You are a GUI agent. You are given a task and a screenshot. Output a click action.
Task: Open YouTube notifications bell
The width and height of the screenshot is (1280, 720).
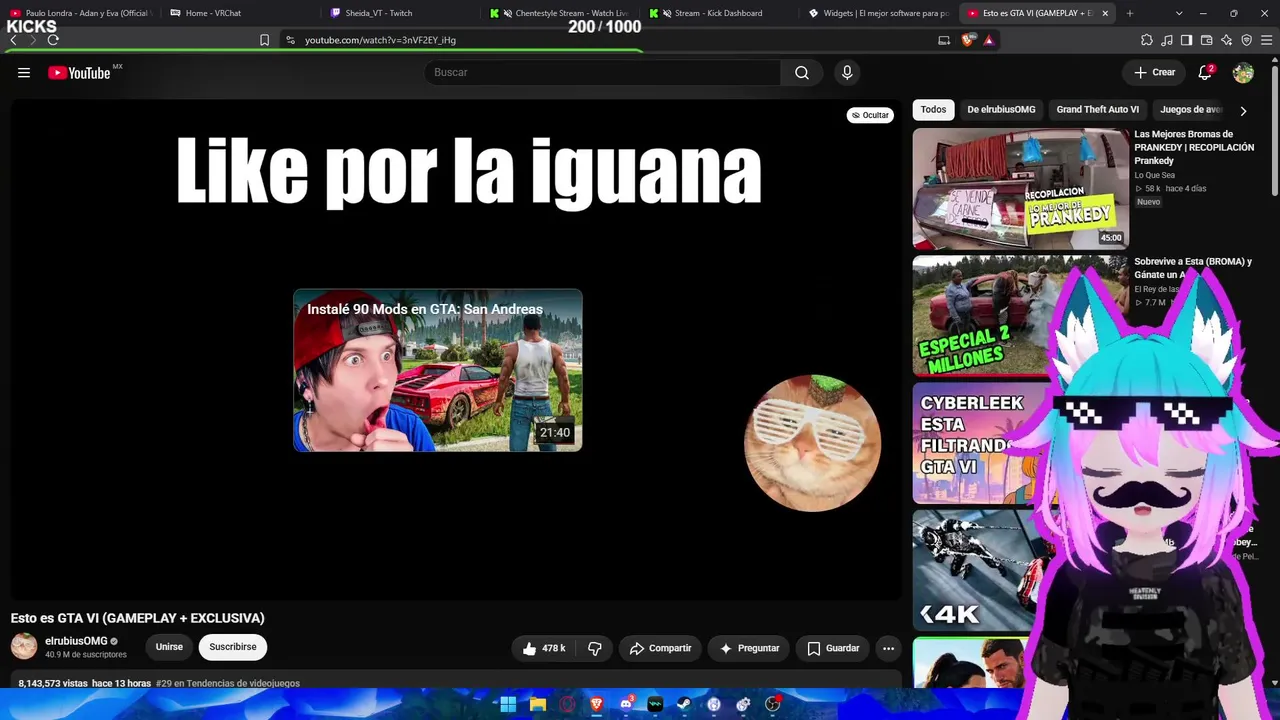(x=1206, y=73)
